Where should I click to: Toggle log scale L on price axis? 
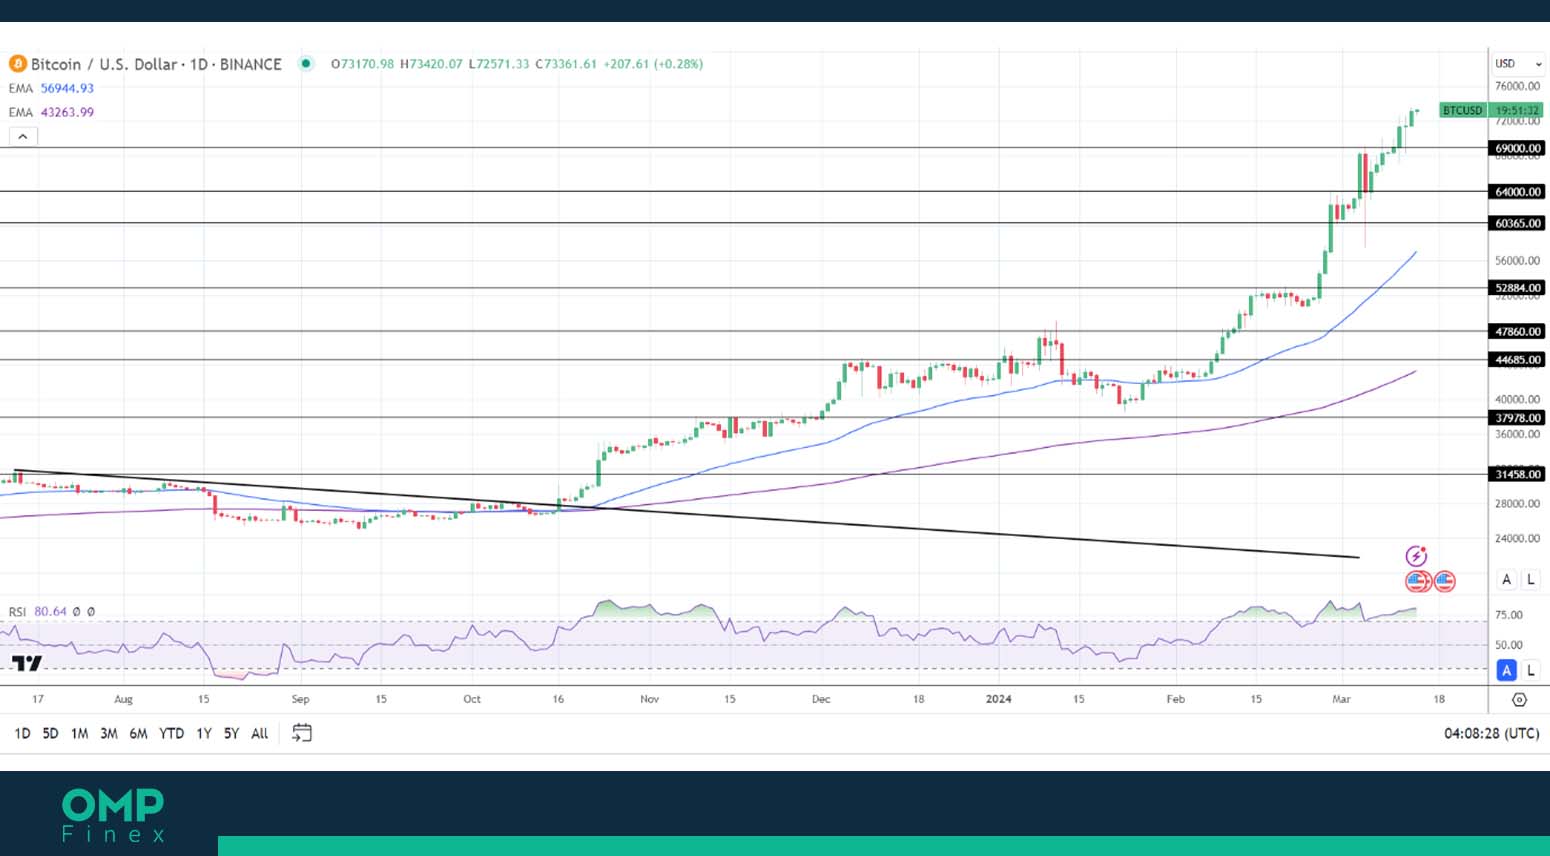pyautogui.click(x=1531, y=579)
